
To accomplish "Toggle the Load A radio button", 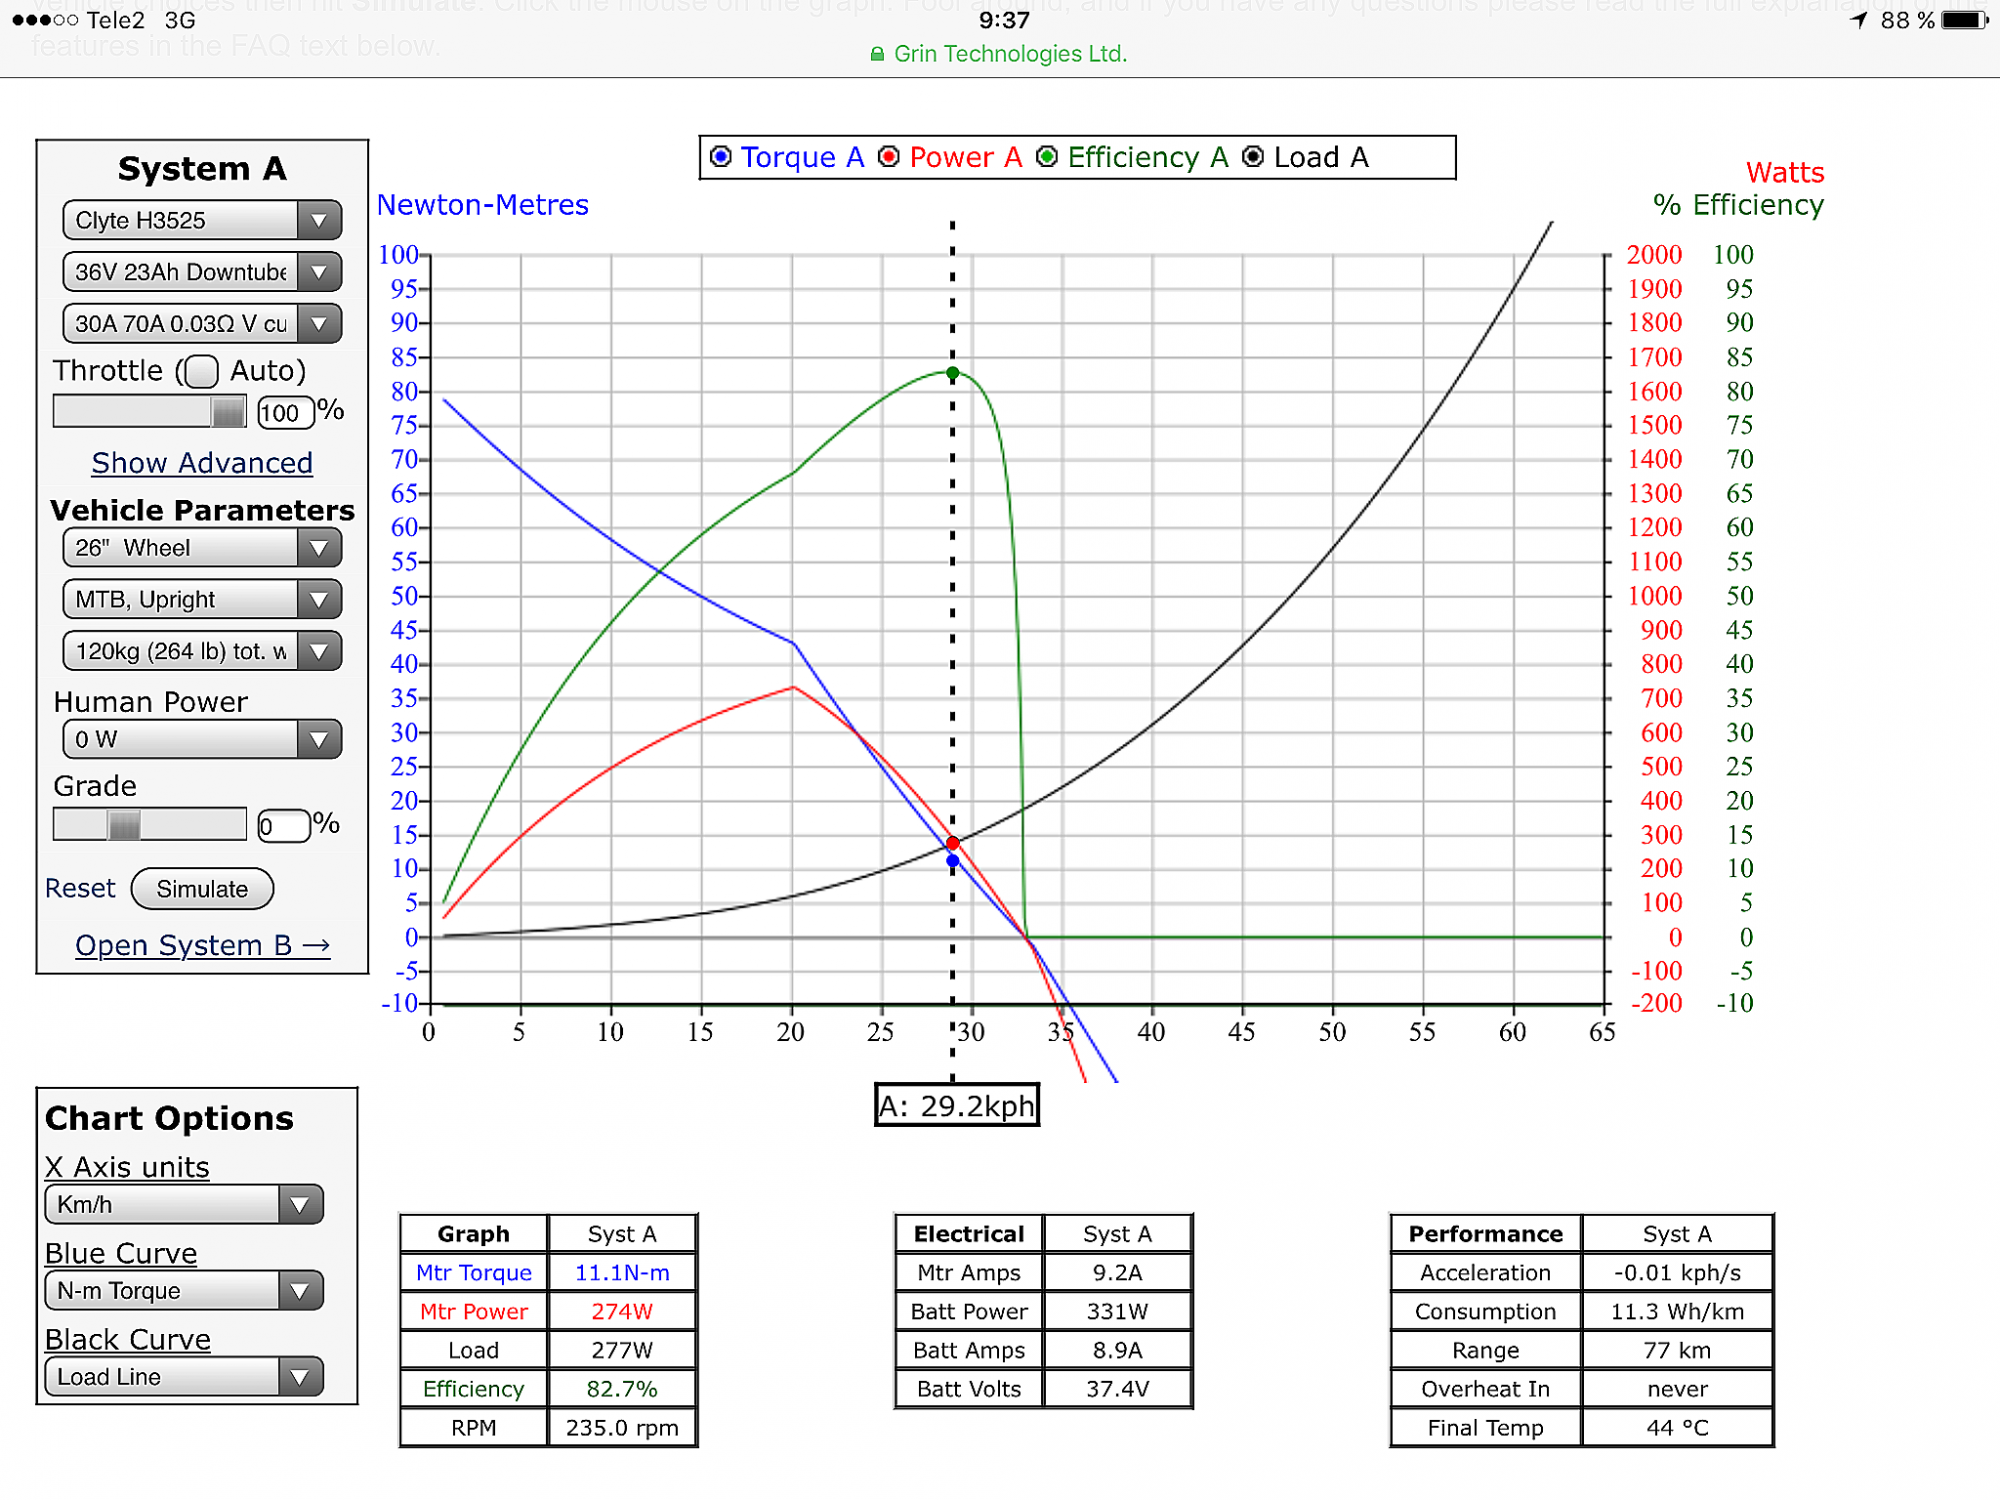I will (1253, 157).
